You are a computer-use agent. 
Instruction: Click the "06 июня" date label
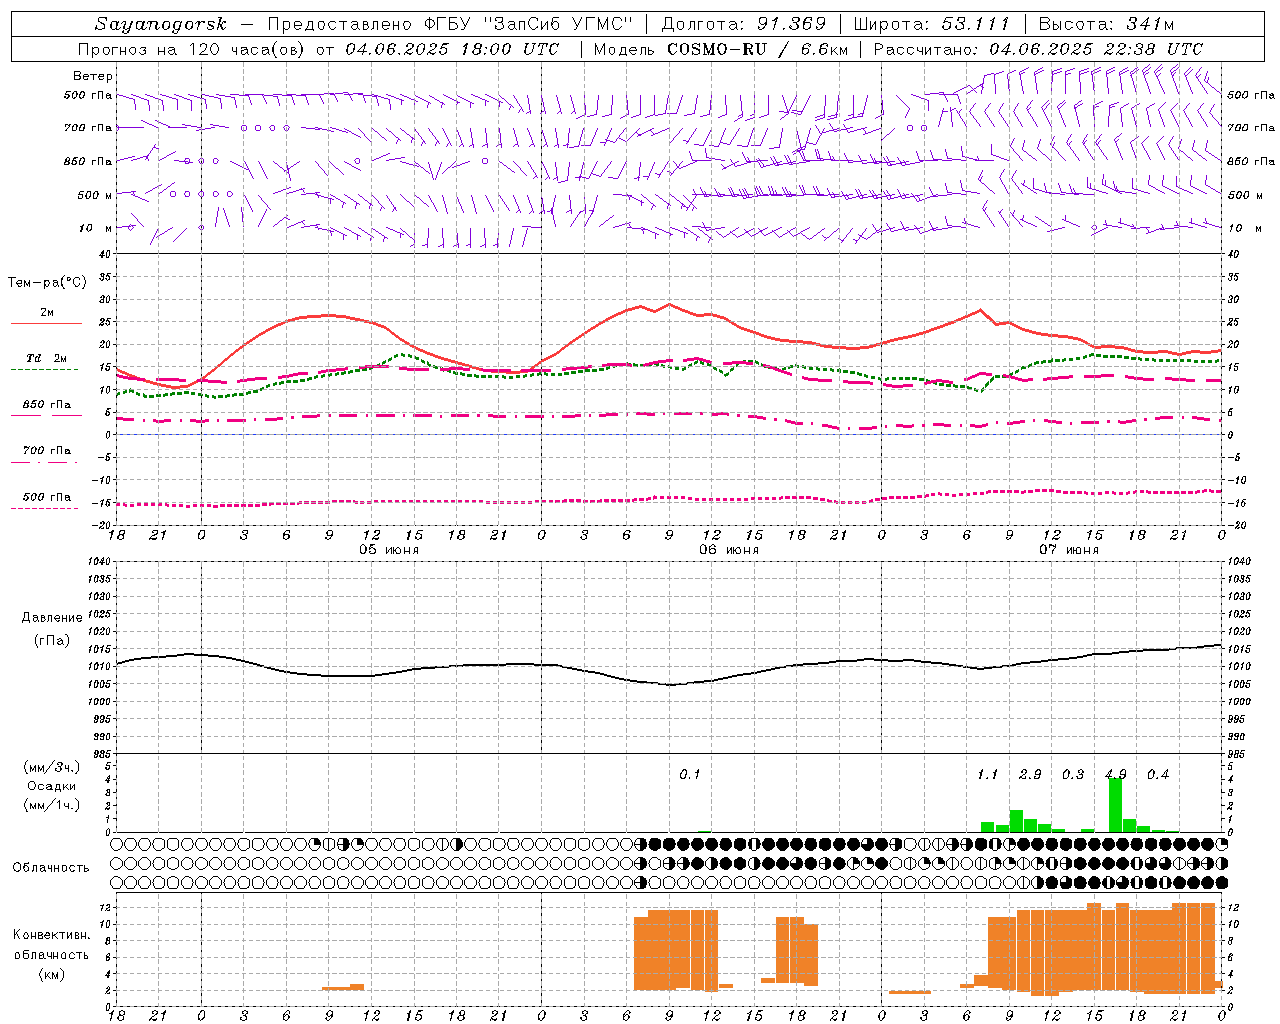[x=729, y=549]
